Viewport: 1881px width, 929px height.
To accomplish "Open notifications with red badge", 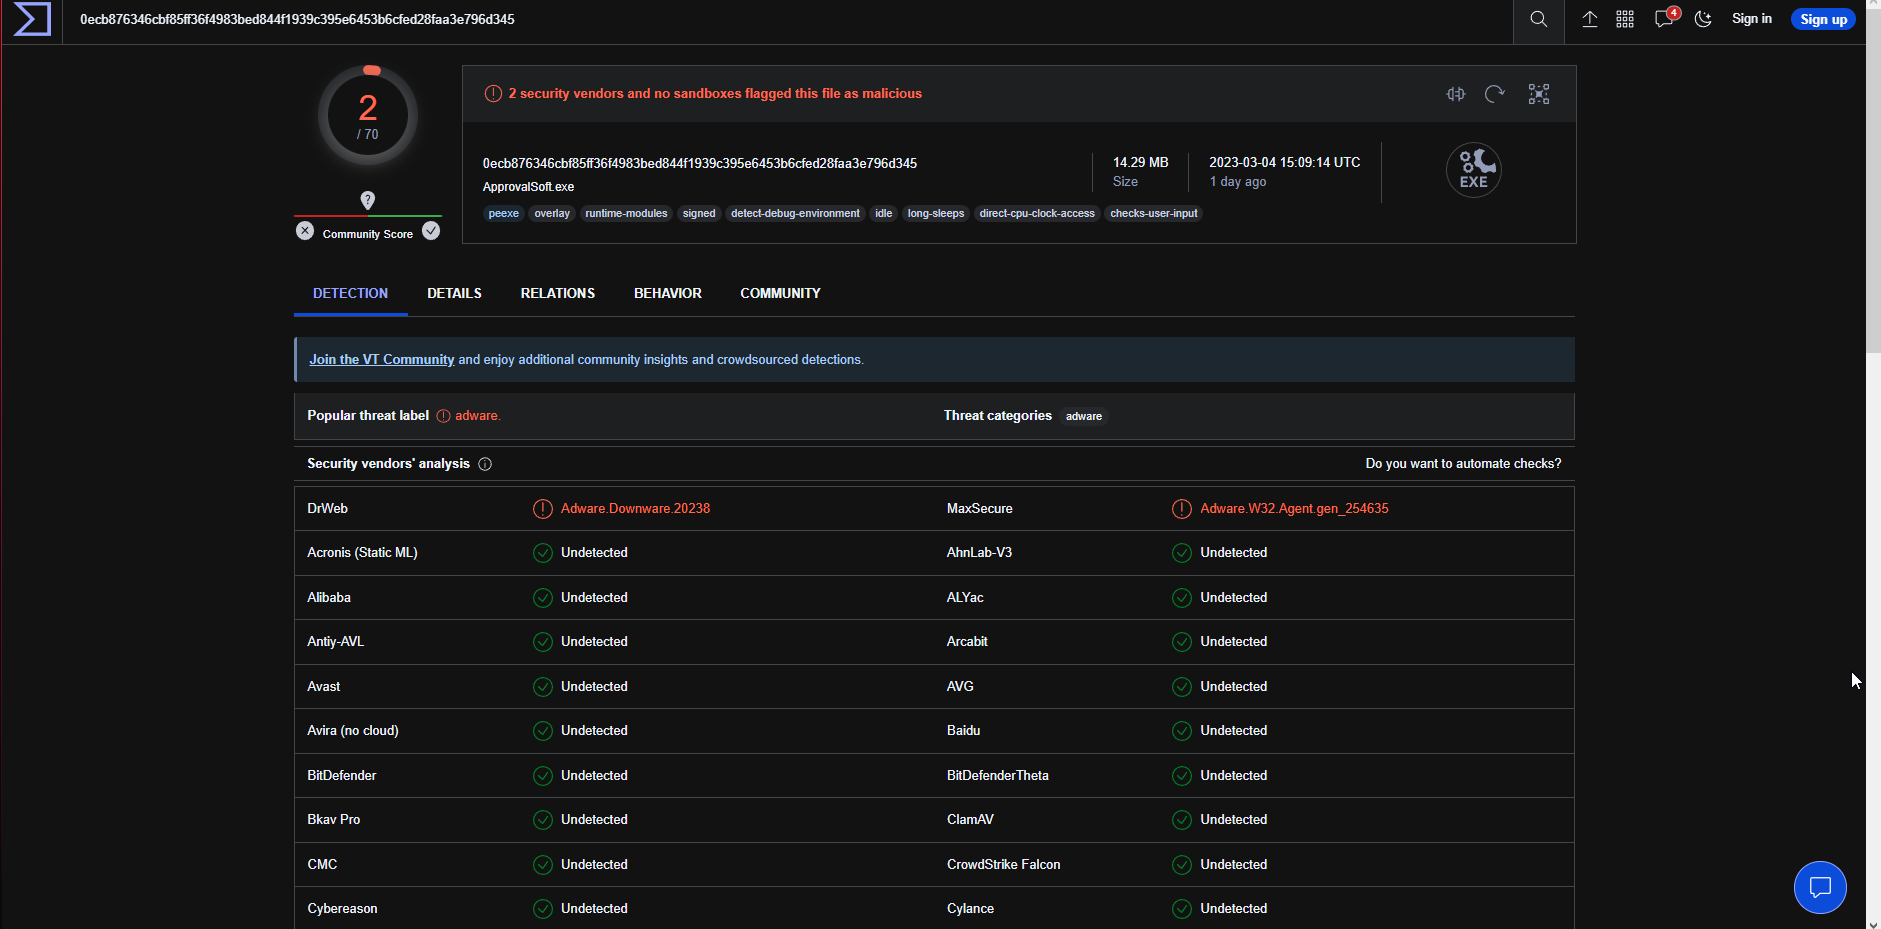I will point(1664,19).
